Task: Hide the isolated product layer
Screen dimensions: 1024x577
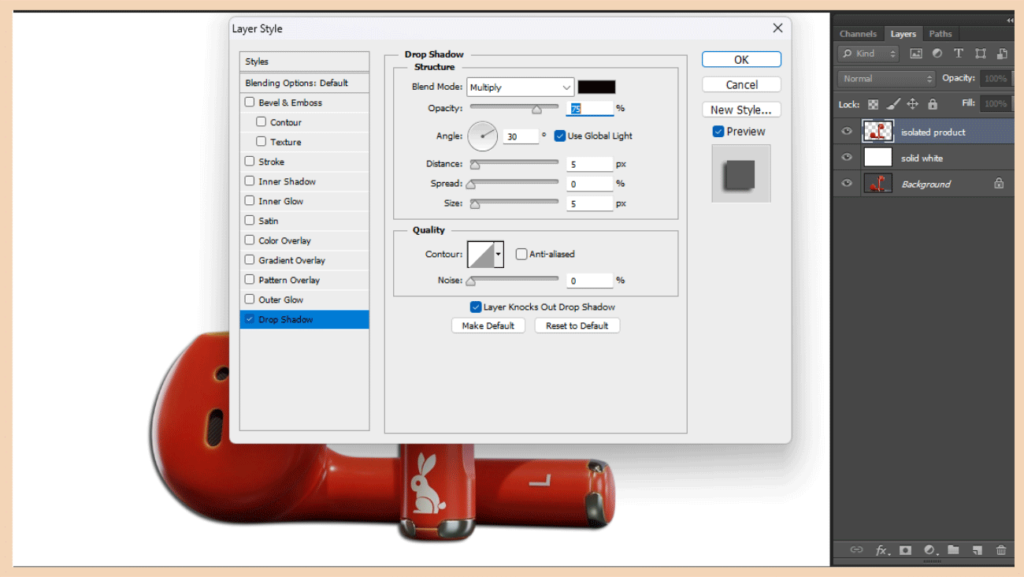Action: click(846, 131)
